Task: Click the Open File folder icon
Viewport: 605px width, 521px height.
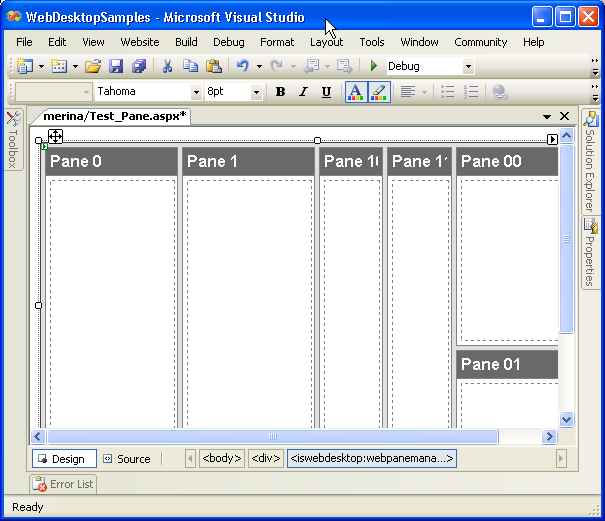Action: (x=92, y=66)
